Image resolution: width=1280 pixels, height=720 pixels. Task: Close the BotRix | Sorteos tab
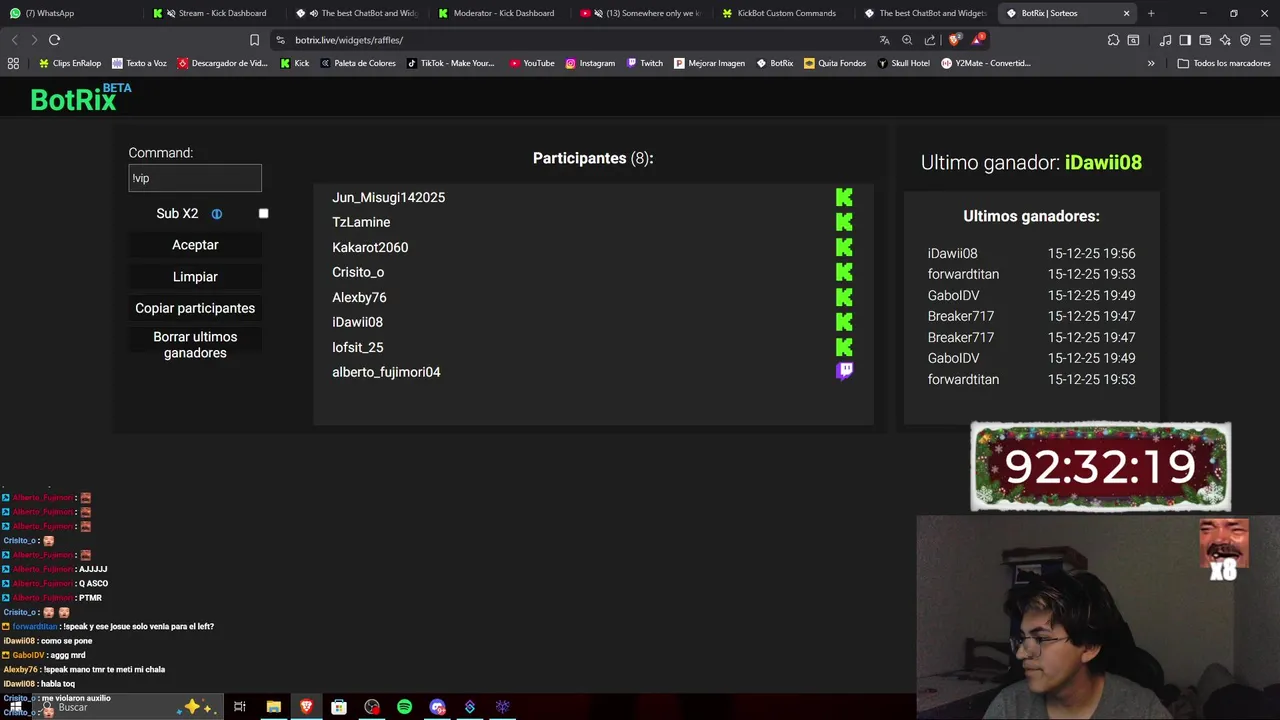[1126, 13]
